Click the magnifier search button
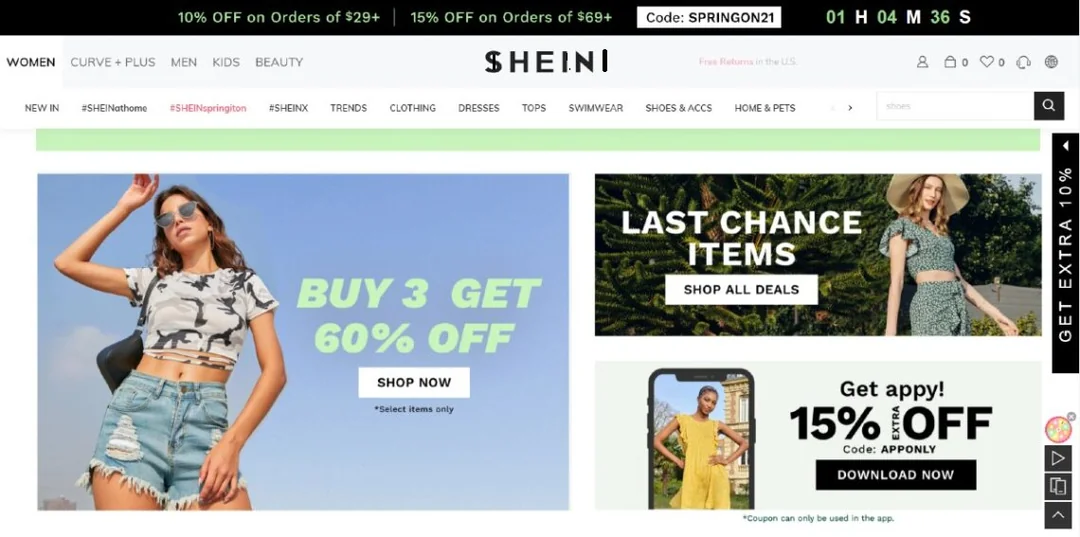The width and height of the screenshot is (1080, 537). (1048, 106)
